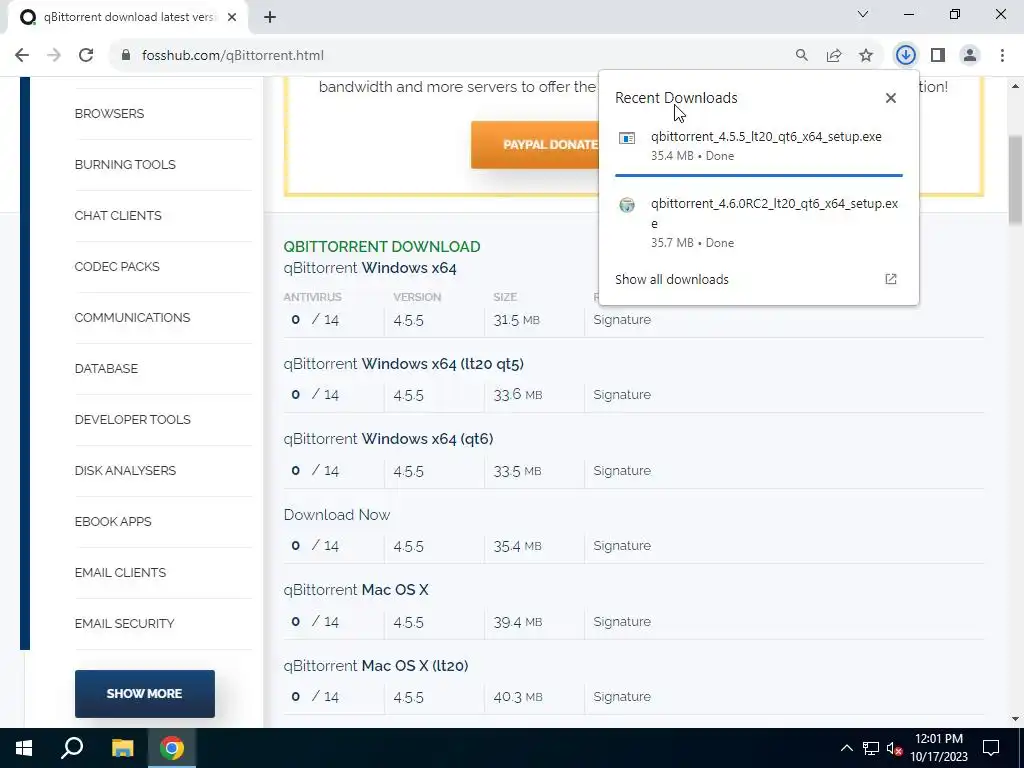1024x768 pixels.
Task: Download qBittorrent Windows x64
Action: (x=370, y=268)
